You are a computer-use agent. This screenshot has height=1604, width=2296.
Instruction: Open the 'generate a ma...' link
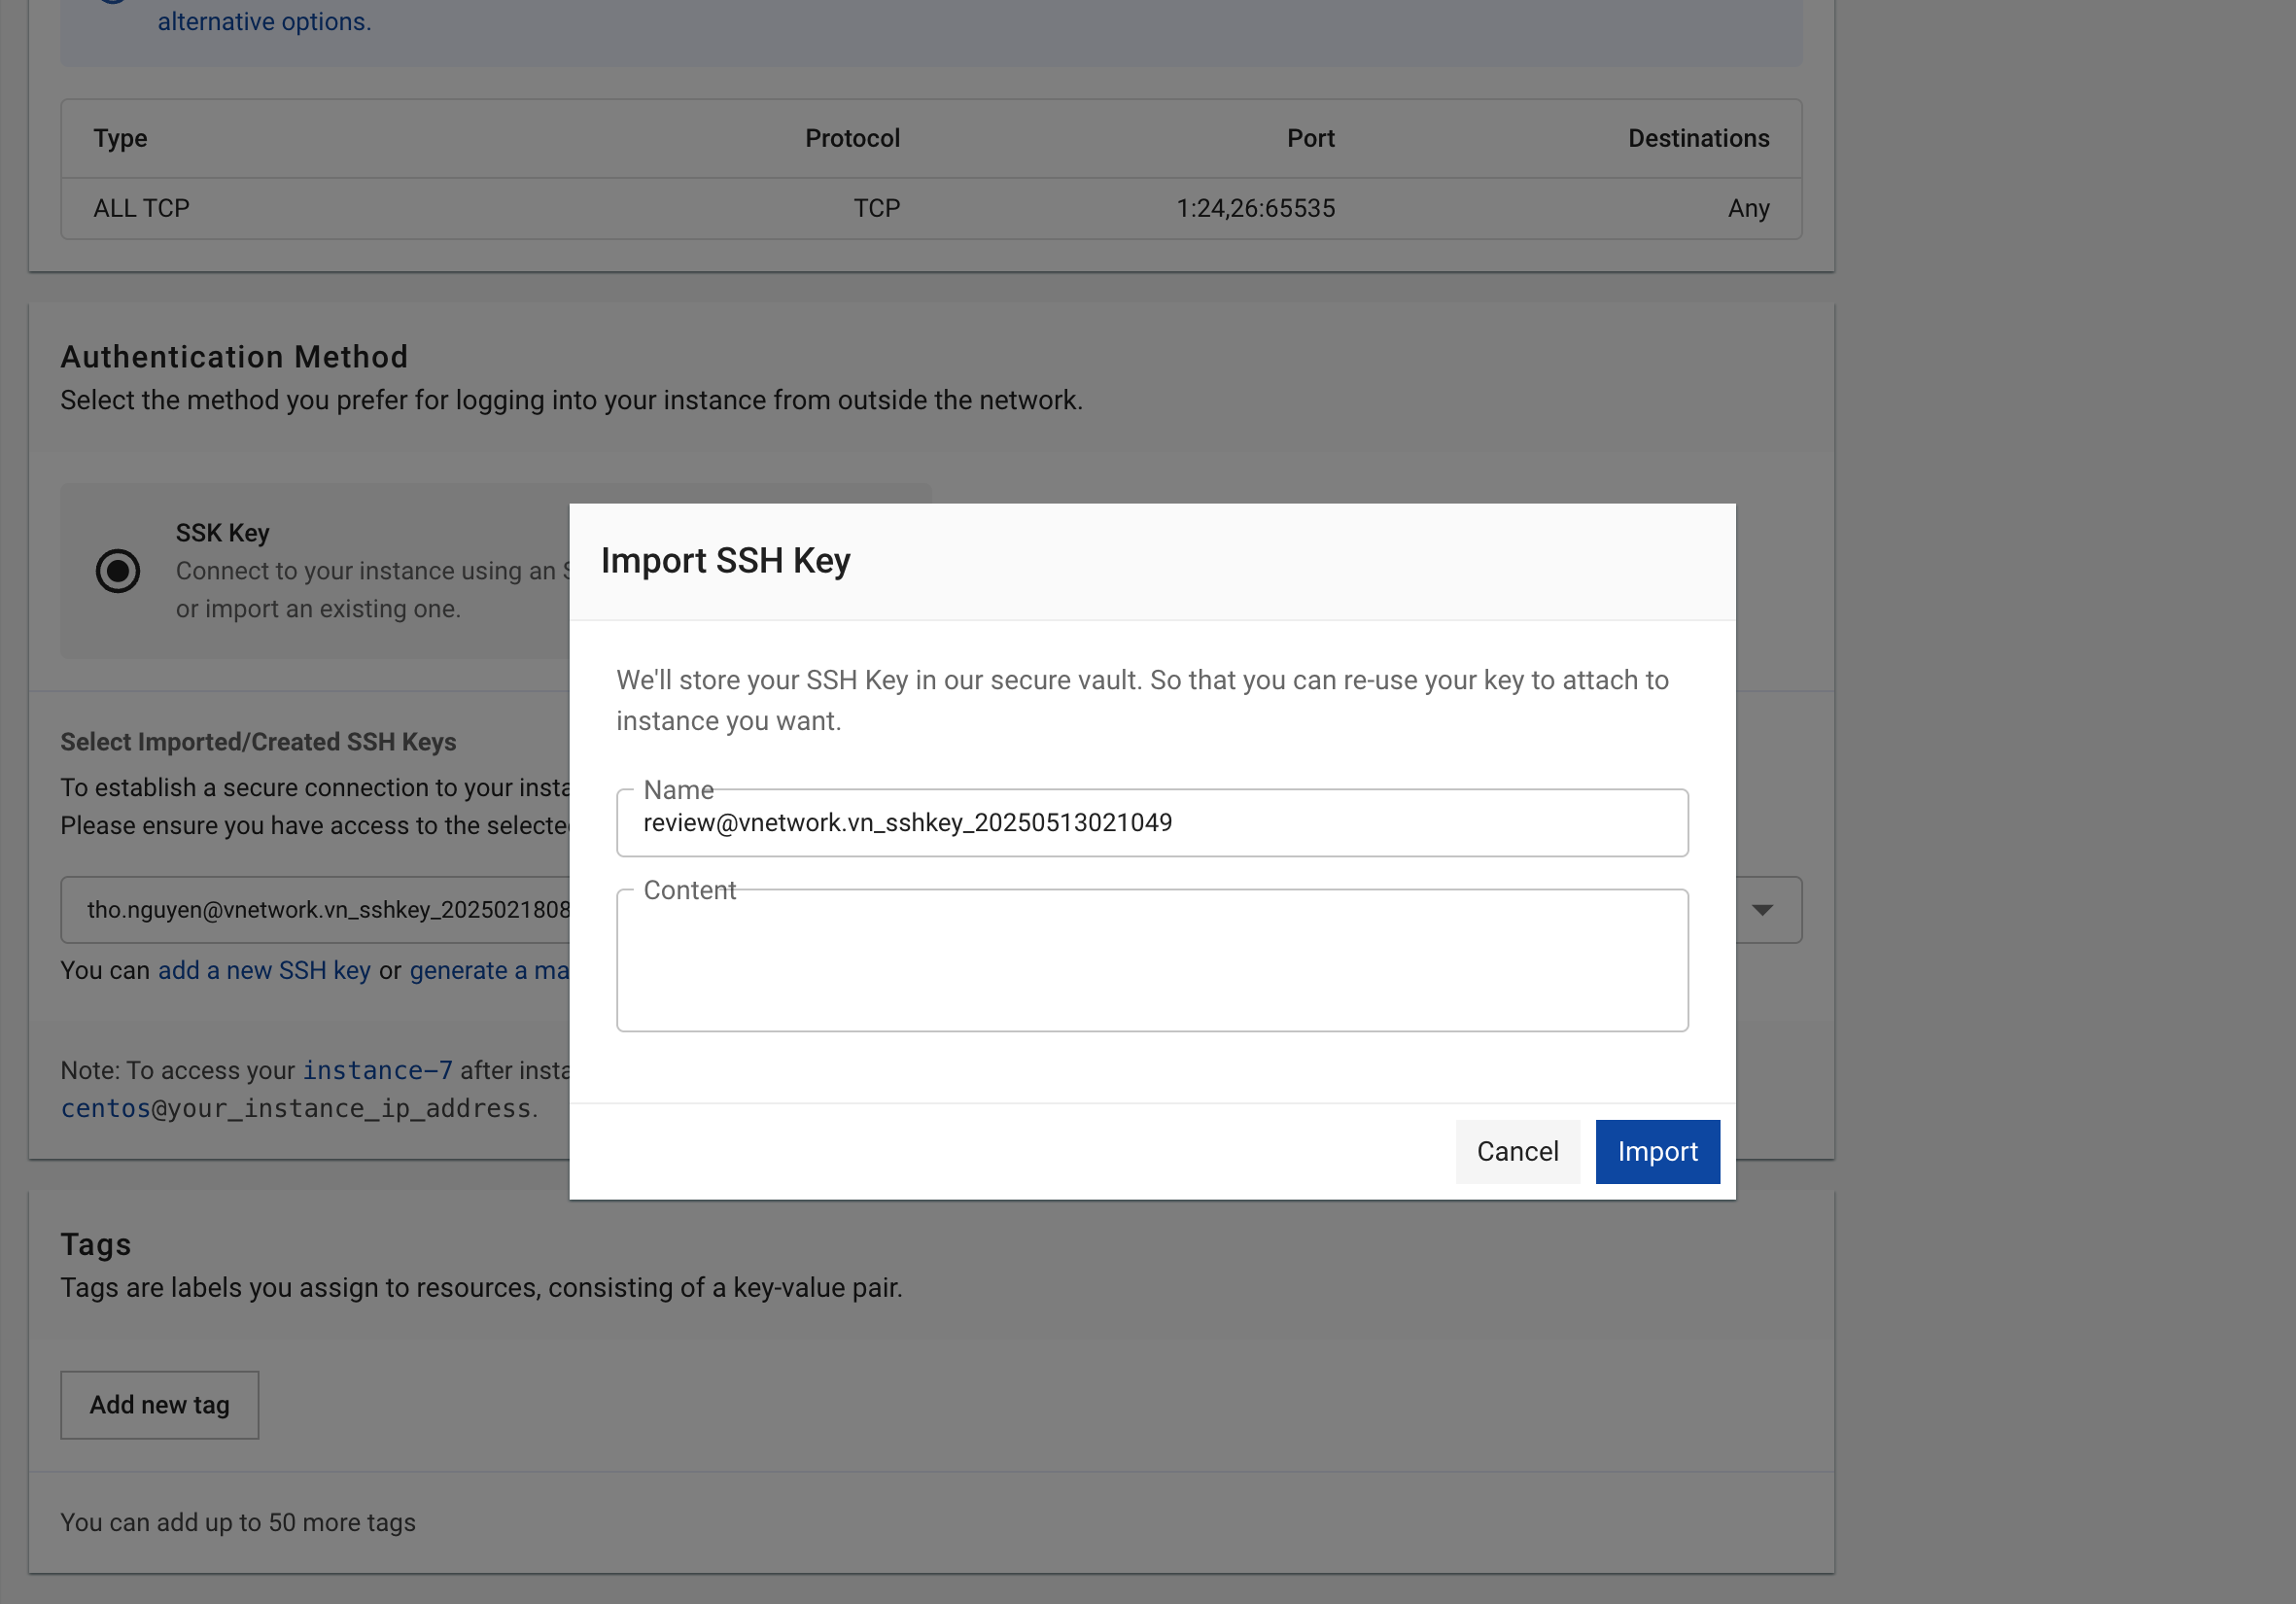[489, 970]
